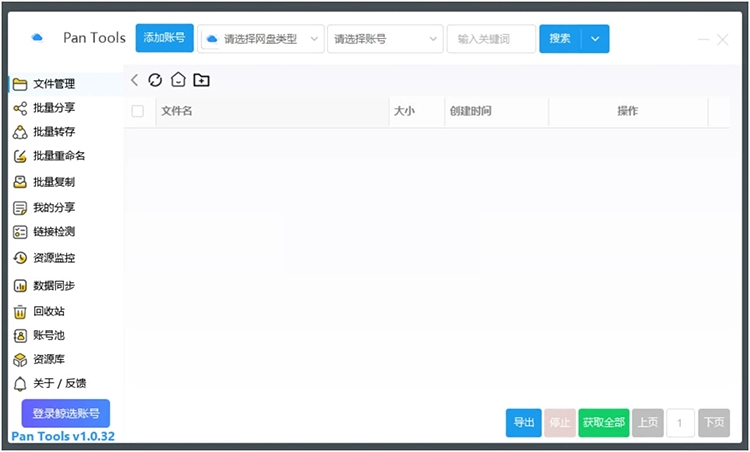Open 关于 / 反馈 bell item

[59, 383]
